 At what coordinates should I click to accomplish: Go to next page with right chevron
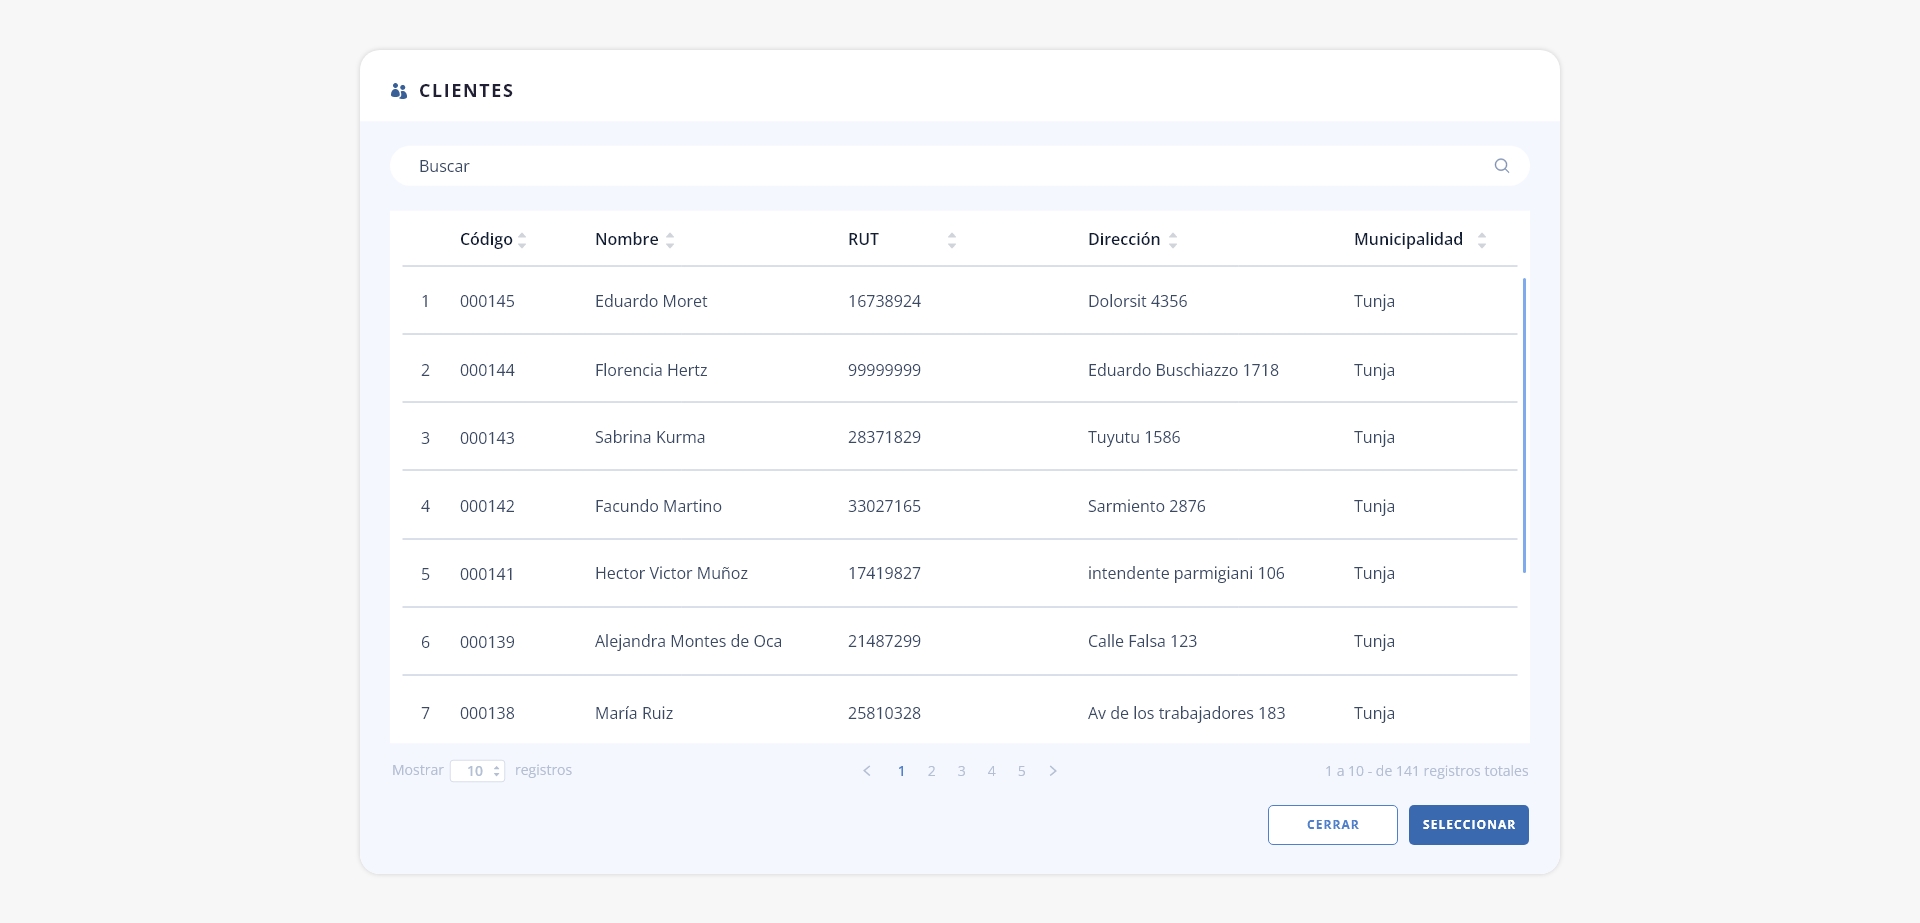[x=1053, y=771]
